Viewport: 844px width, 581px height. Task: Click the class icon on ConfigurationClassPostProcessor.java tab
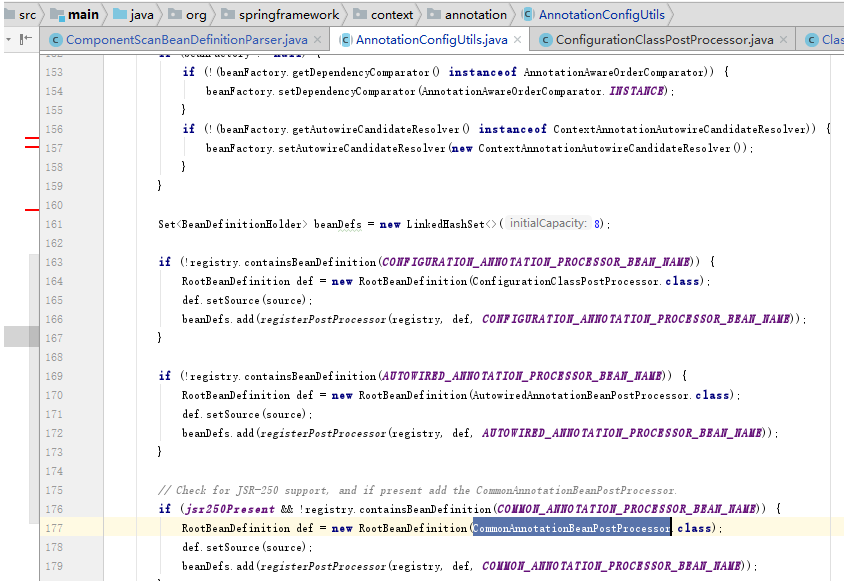(x=546, y=40)
